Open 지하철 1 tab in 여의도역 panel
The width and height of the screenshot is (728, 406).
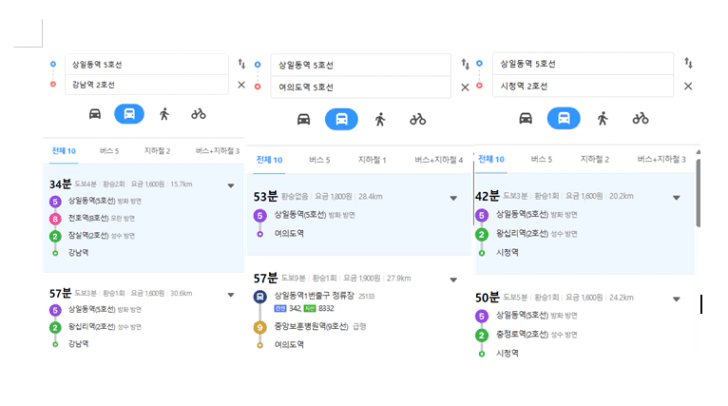372,160
